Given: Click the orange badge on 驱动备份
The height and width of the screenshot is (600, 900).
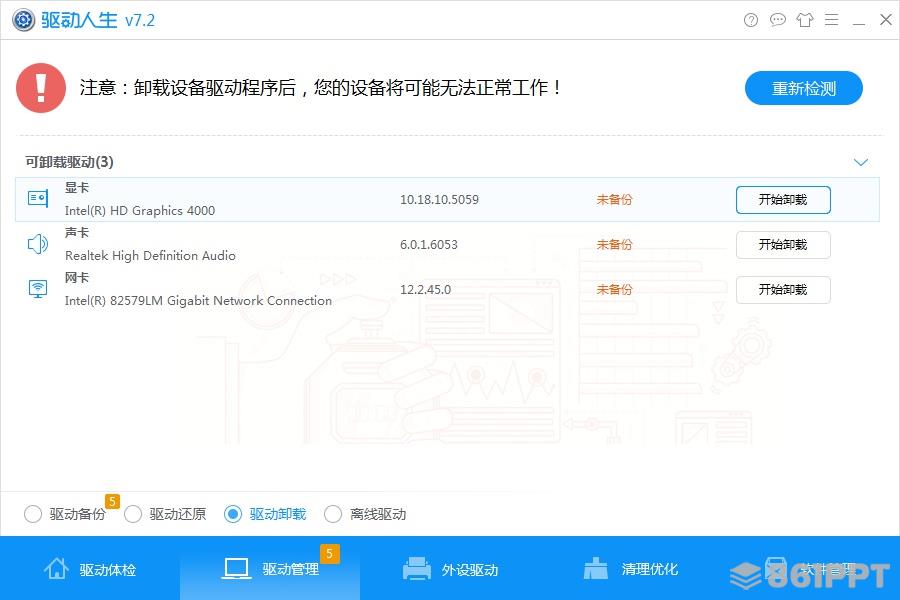Looking at the screenshot, I should pos(112,501).
